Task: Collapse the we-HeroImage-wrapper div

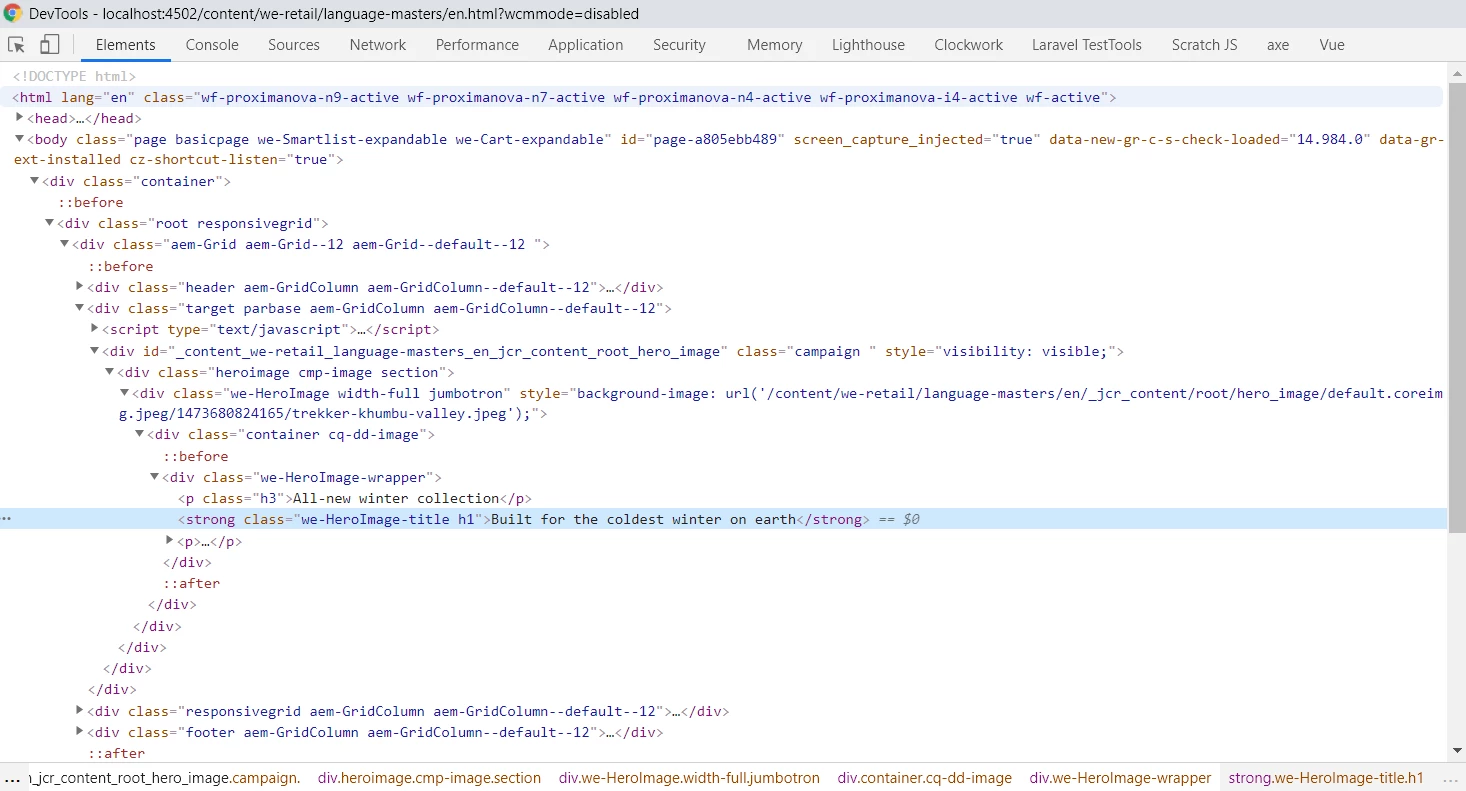Action: pos(155,478)
